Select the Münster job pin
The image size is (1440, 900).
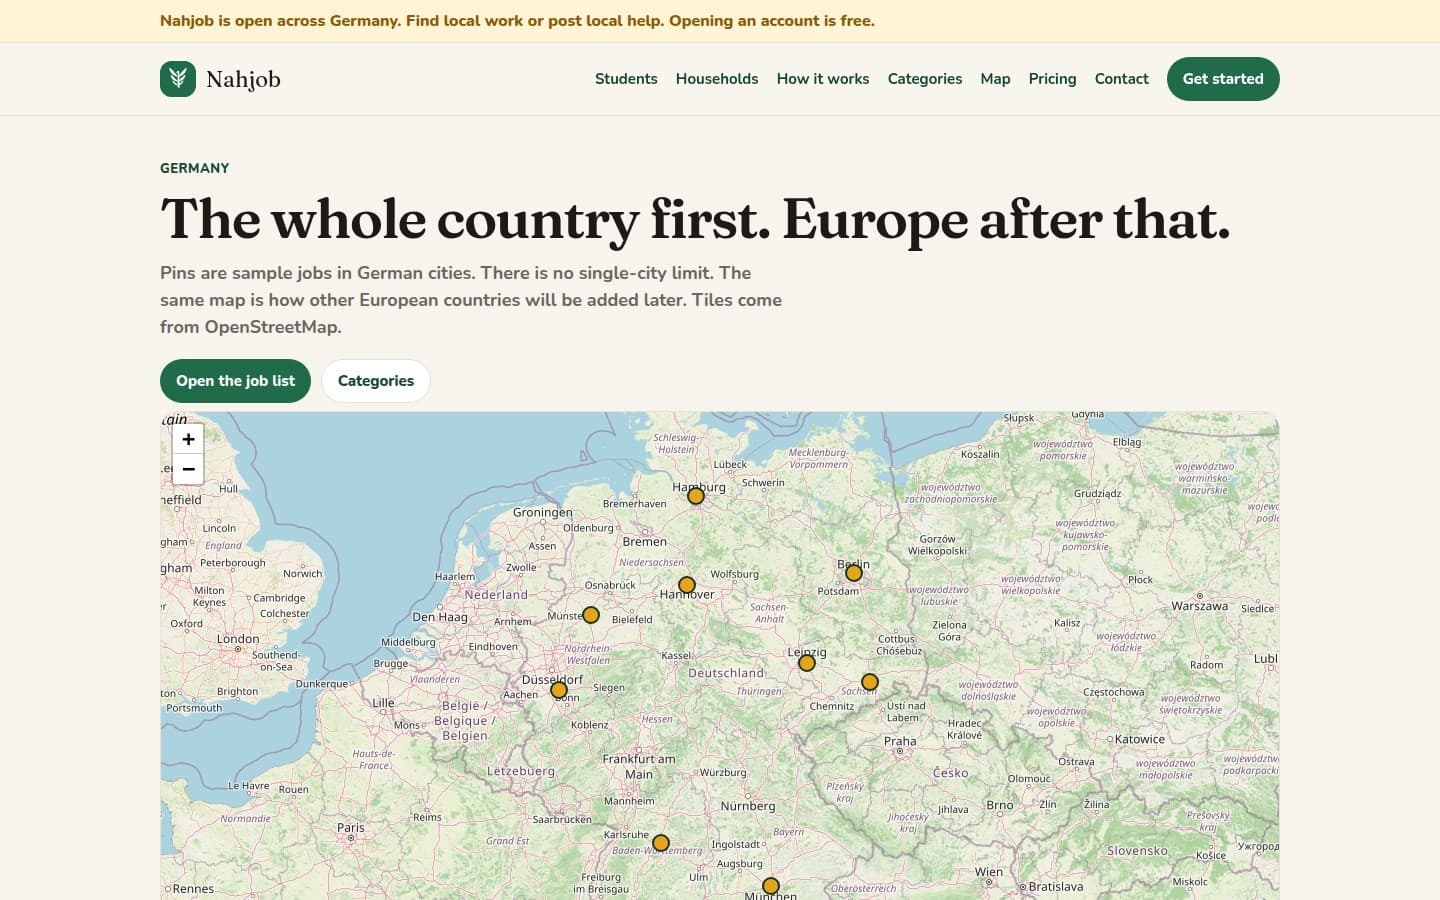[x=591, y=615]
